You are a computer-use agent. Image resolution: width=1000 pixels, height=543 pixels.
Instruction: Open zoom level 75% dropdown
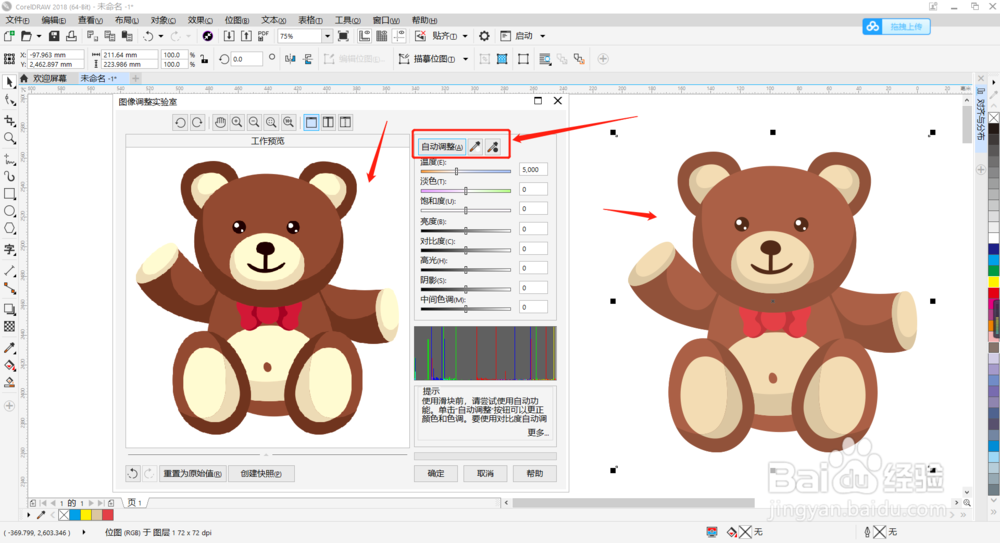click(327, 36)
